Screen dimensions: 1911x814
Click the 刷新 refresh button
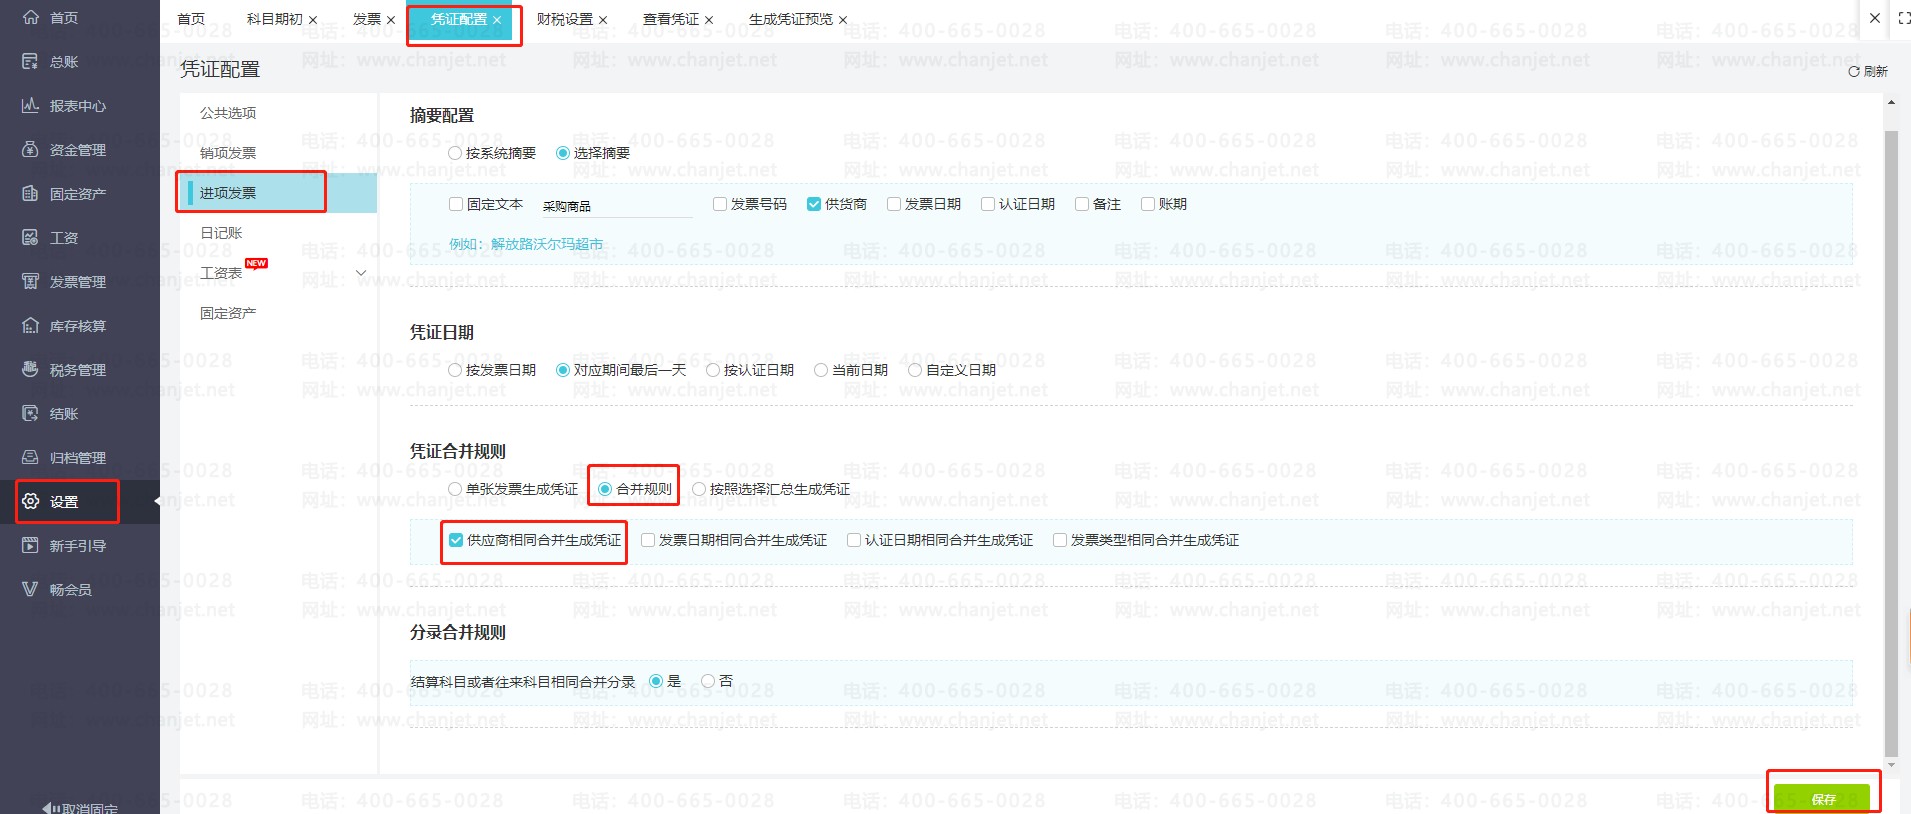(x=1867, y=71)
